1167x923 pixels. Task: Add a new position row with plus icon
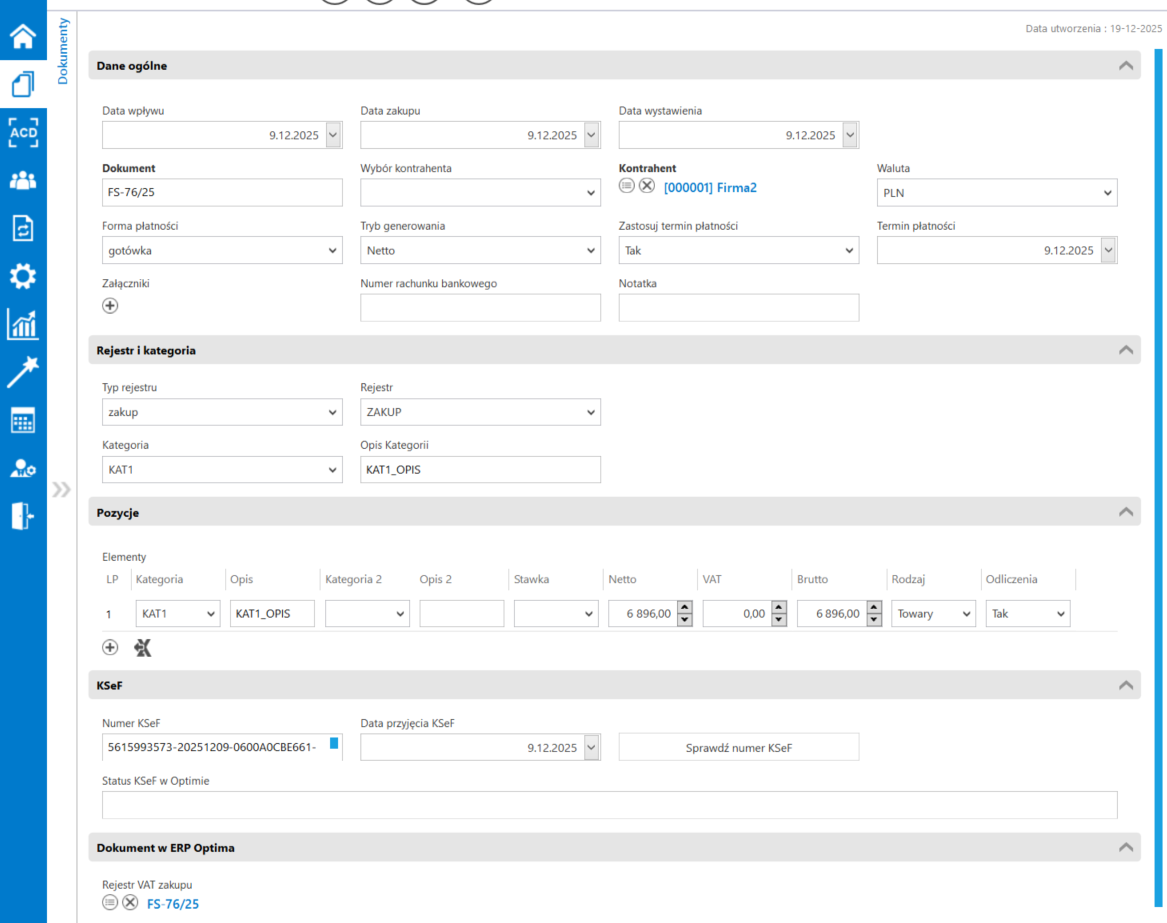[111, 648]
